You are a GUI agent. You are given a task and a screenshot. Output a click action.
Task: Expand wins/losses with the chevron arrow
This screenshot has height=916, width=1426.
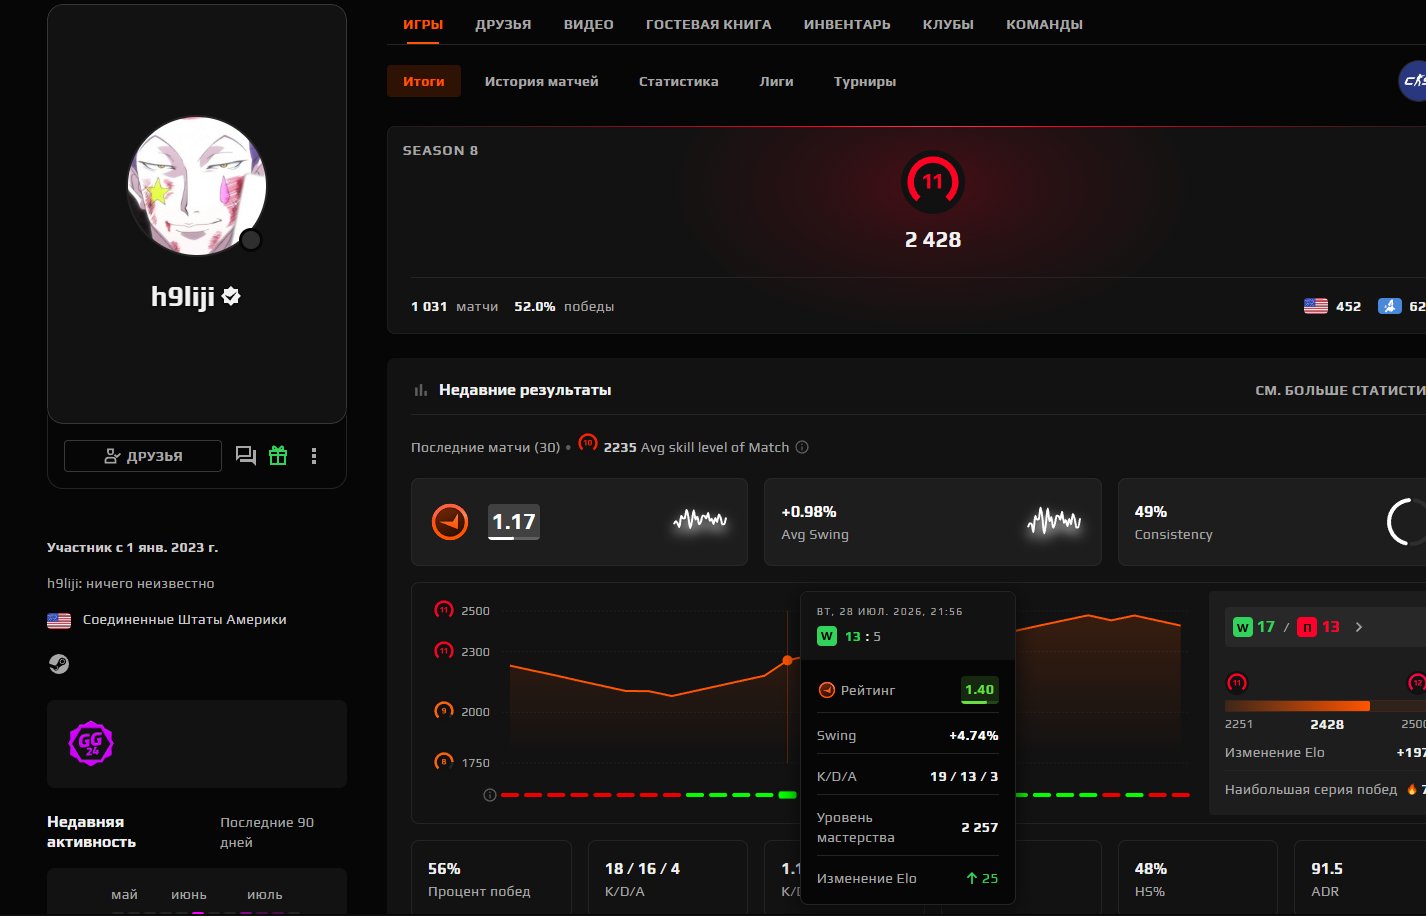pyautogui.click(x=1359, y=627)
